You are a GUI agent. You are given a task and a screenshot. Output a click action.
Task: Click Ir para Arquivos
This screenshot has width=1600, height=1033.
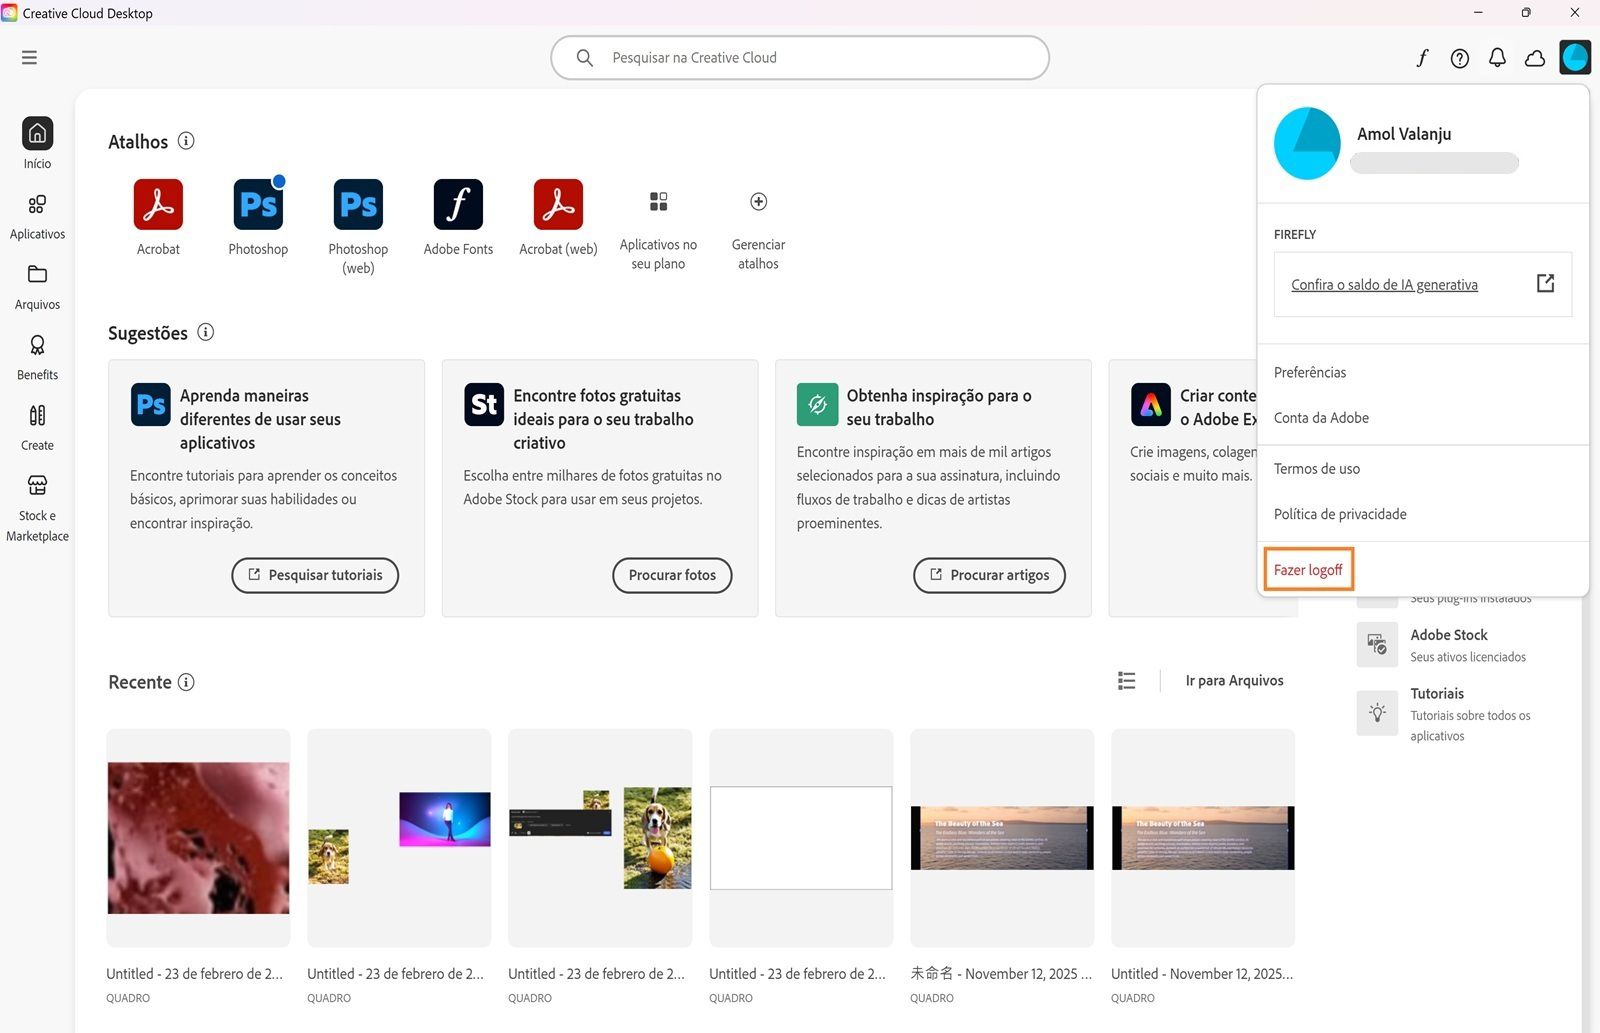[x=1234, y=681]
